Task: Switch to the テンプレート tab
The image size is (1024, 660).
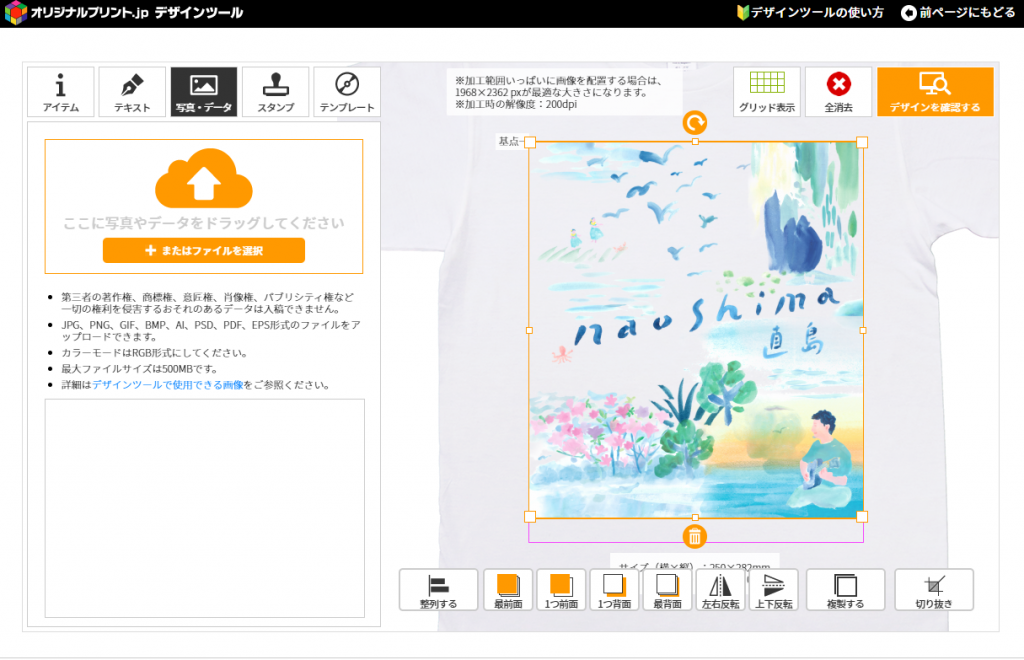Action: tap(347, 91)
